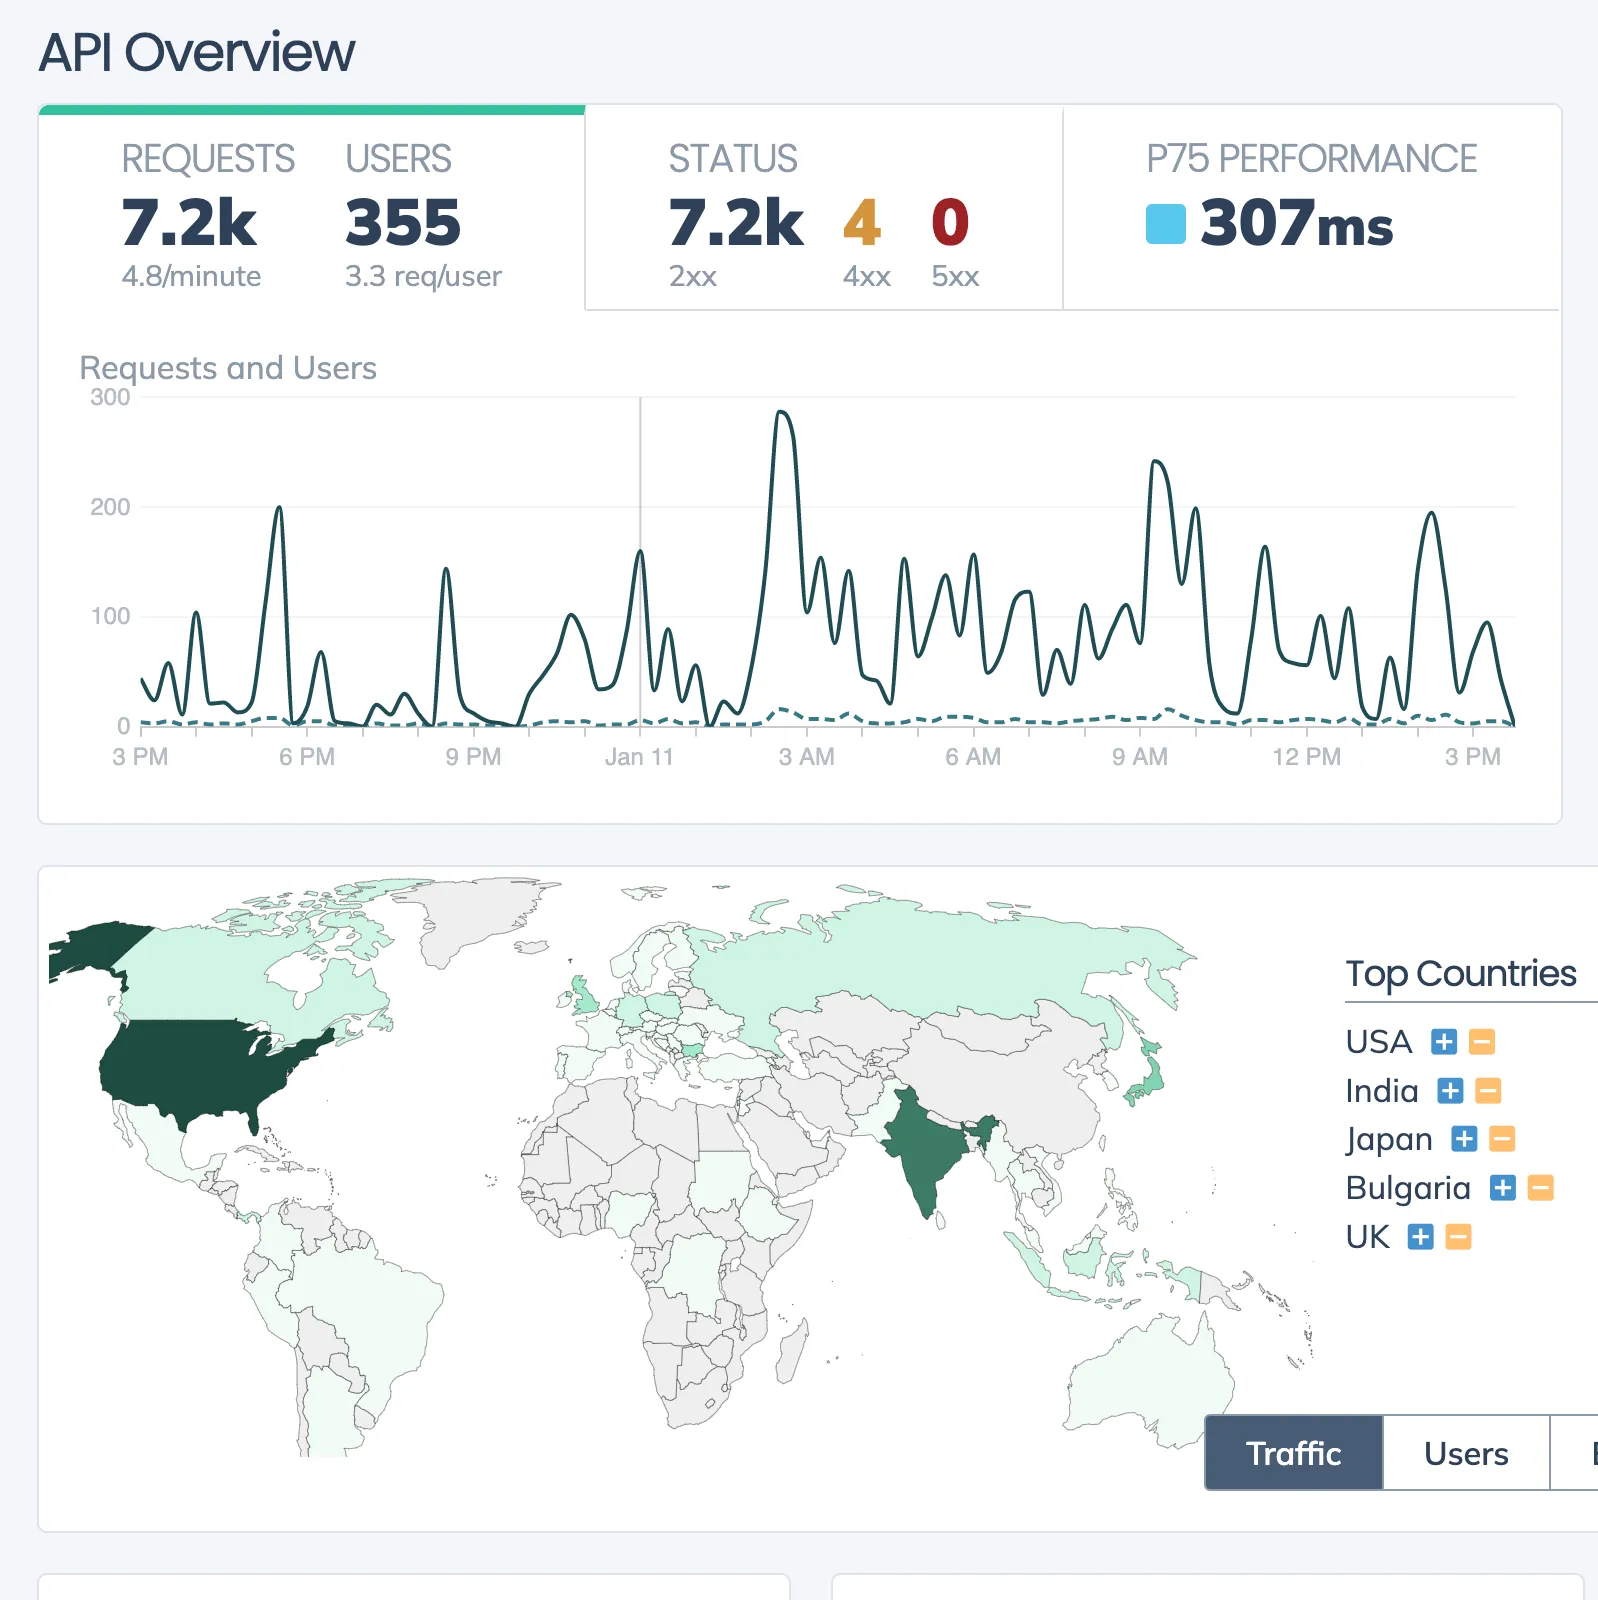Screen dimensions: 1598x1600
Task: Click the Top Countries heading
Action: coord(1461,974)
